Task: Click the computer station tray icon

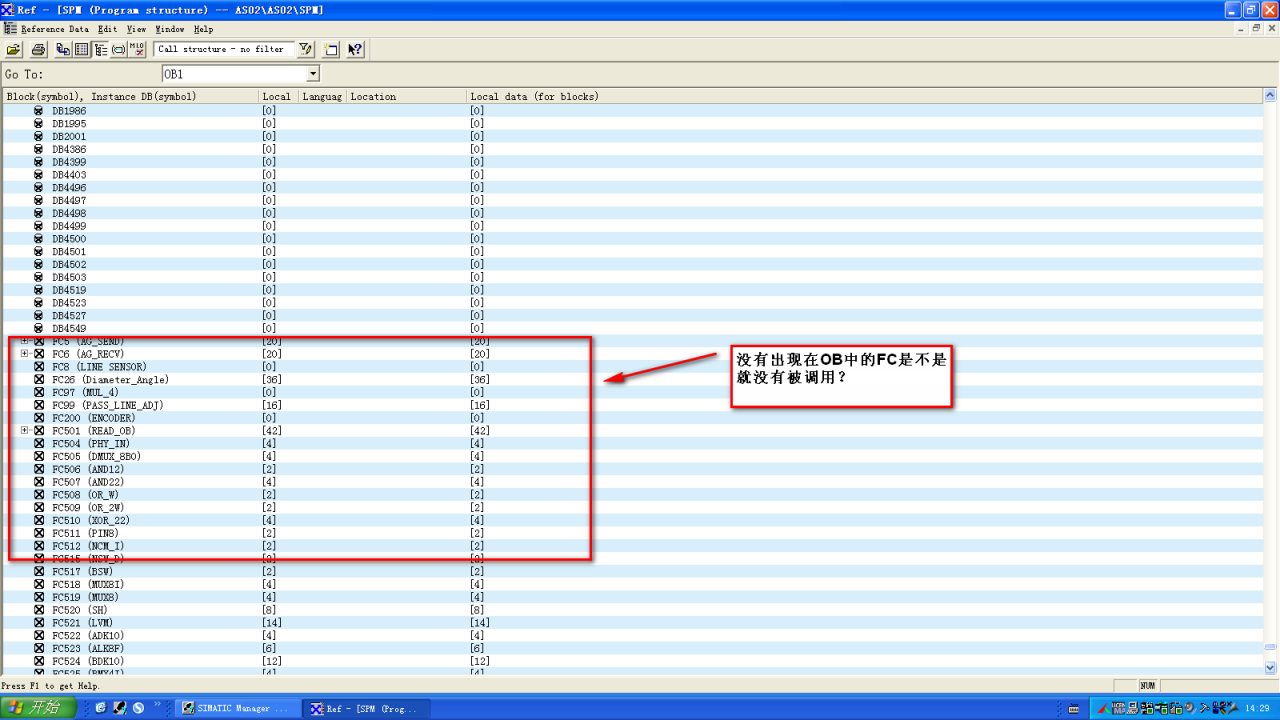Action: click(1133, 708)
